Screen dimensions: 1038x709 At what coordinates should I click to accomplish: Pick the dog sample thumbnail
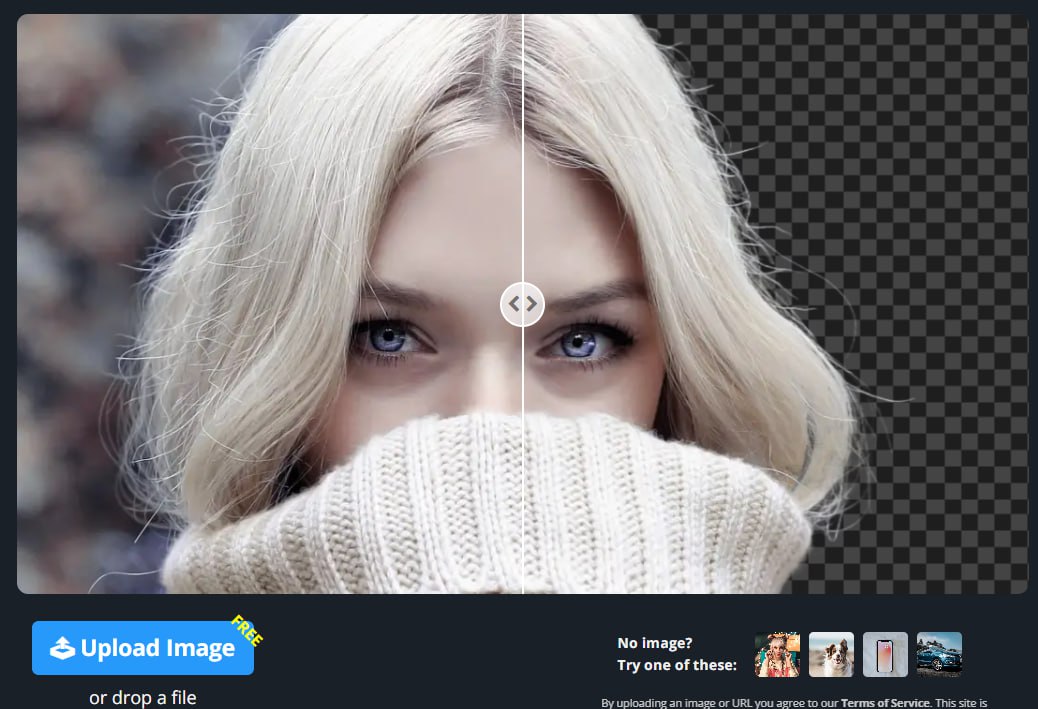[x=831, y=654]
